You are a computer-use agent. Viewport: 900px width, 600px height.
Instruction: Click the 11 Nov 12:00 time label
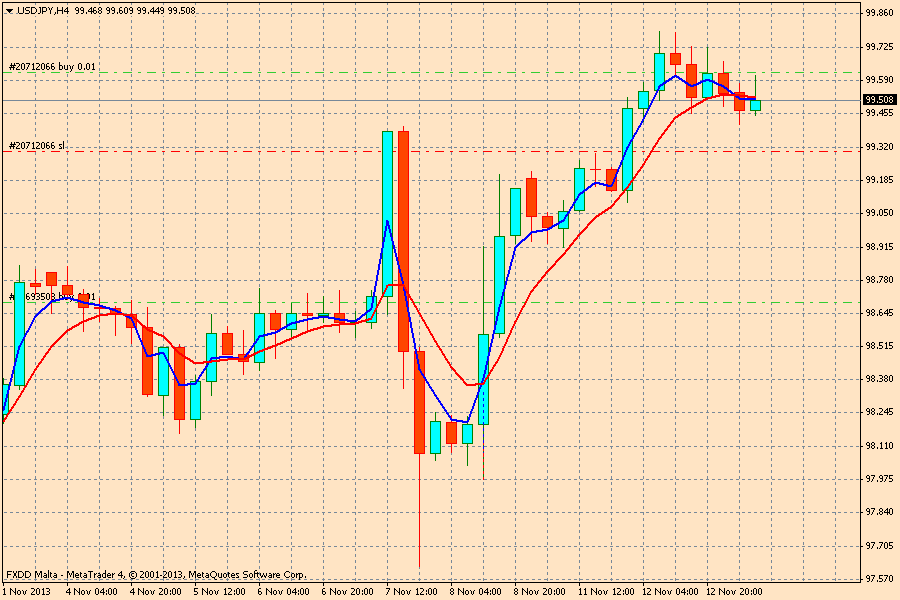pos(604,591)
